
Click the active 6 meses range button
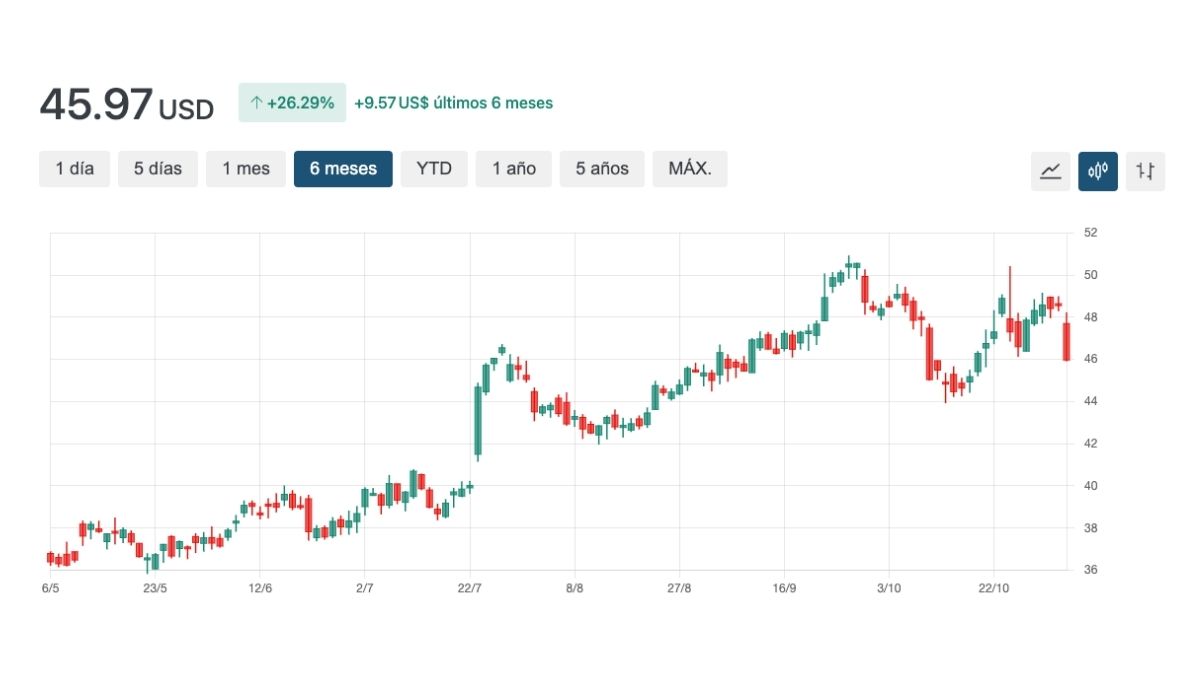[x=343, y=169]
